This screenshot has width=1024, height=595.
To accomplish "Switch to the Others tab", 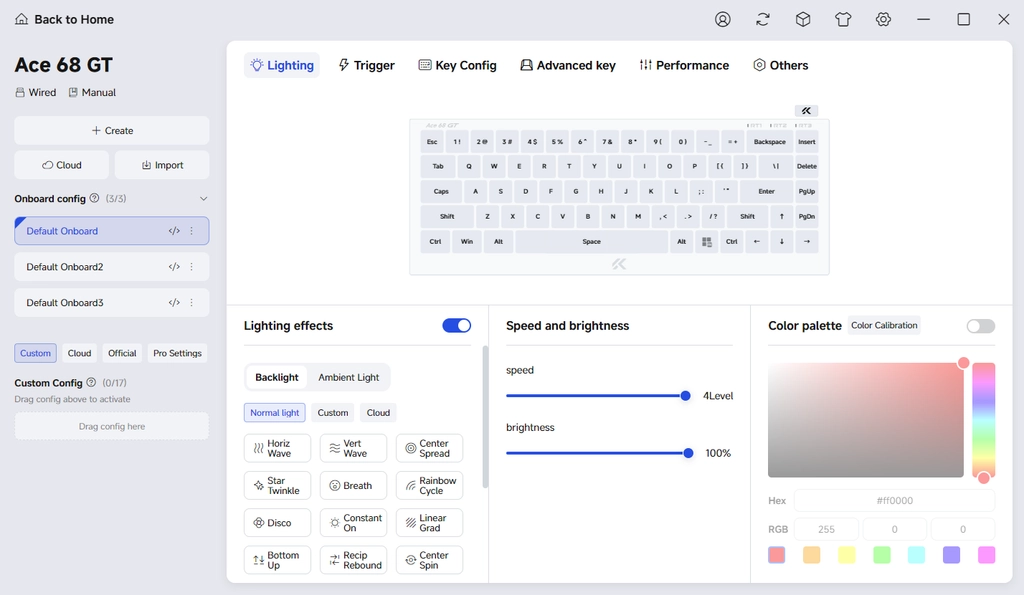I will click(780, 65).
